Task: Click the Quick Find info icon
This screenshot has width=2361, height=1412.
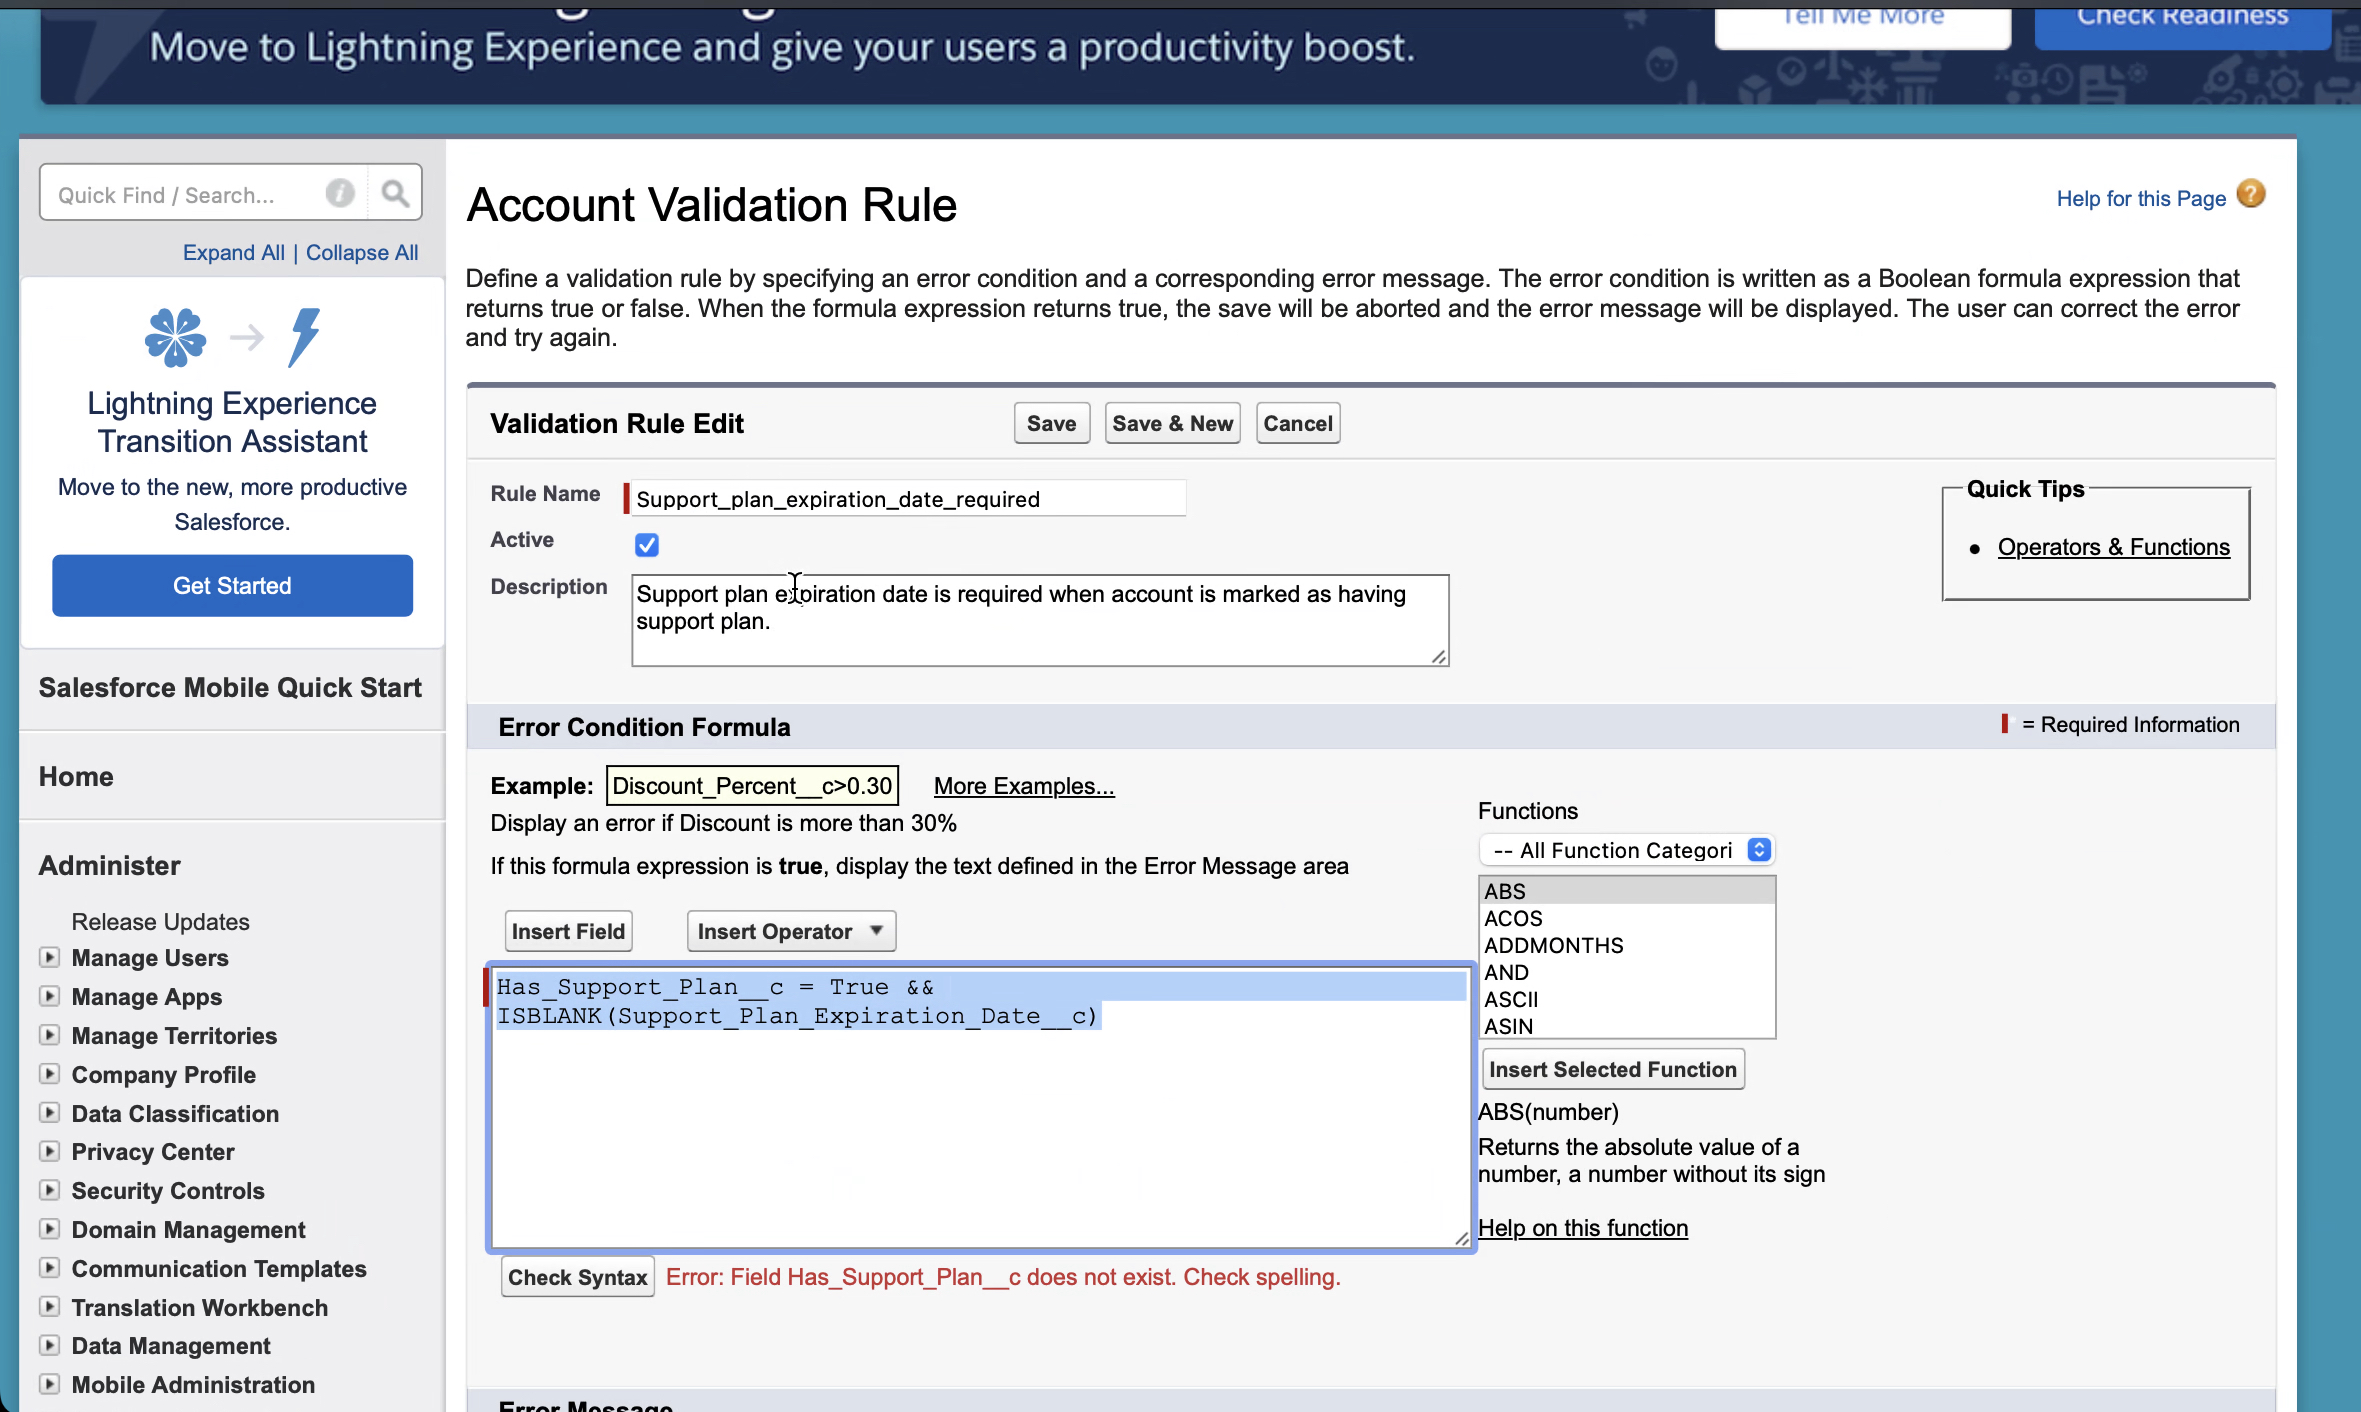Action: (x=340, y=193)
